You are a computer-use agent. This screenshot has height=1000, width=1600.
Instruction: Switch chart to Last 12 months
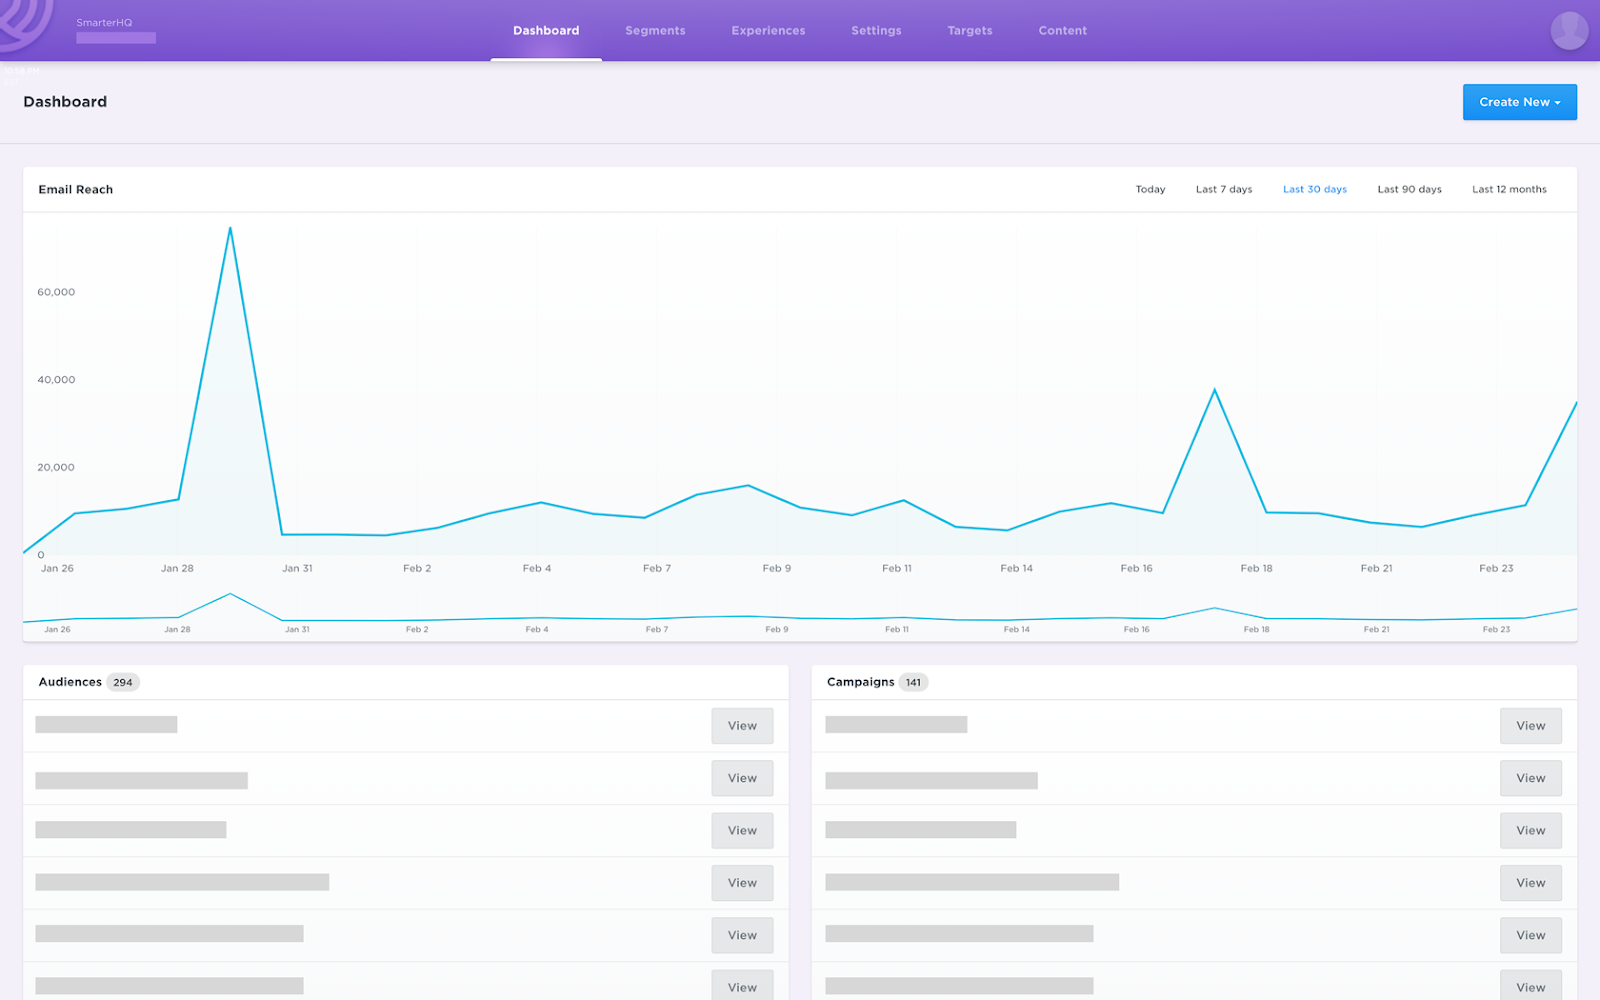(x=1509, y=189)
